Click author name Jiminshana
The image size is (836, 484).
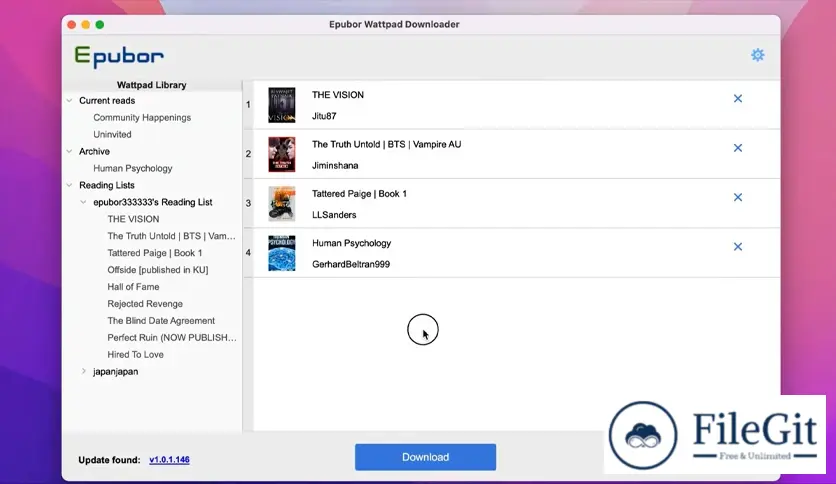(335, 166)
